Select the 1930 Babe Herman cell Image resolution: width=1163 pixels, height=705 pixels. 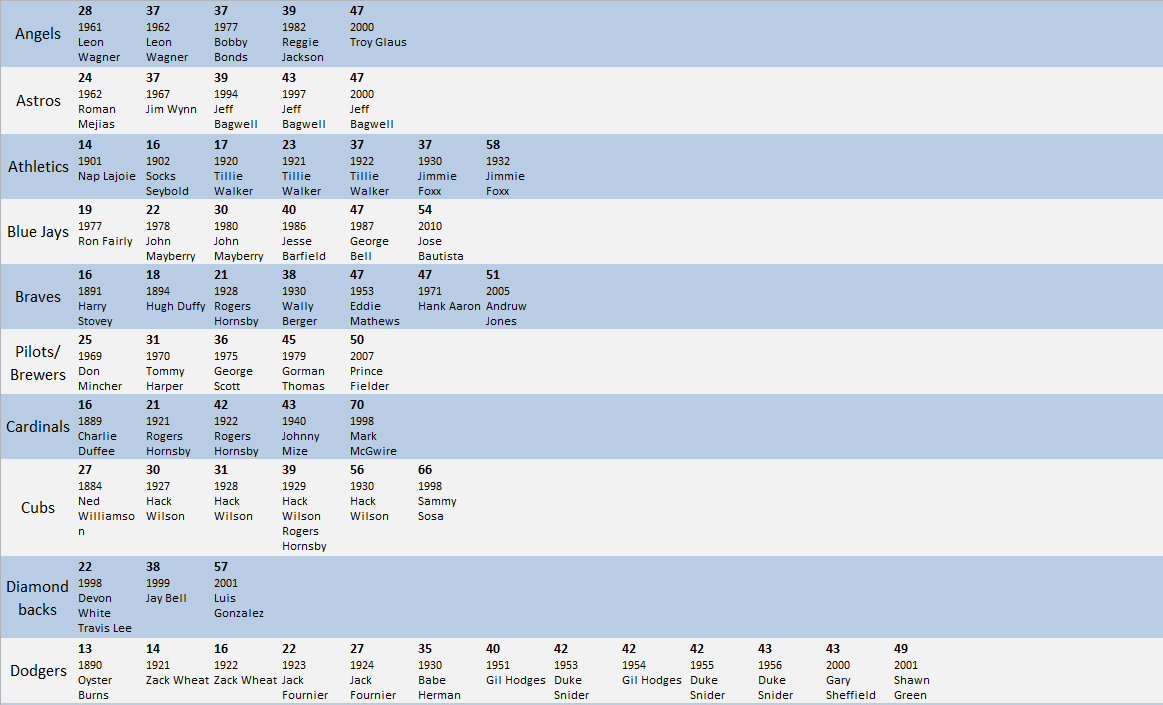pos(439,672)
